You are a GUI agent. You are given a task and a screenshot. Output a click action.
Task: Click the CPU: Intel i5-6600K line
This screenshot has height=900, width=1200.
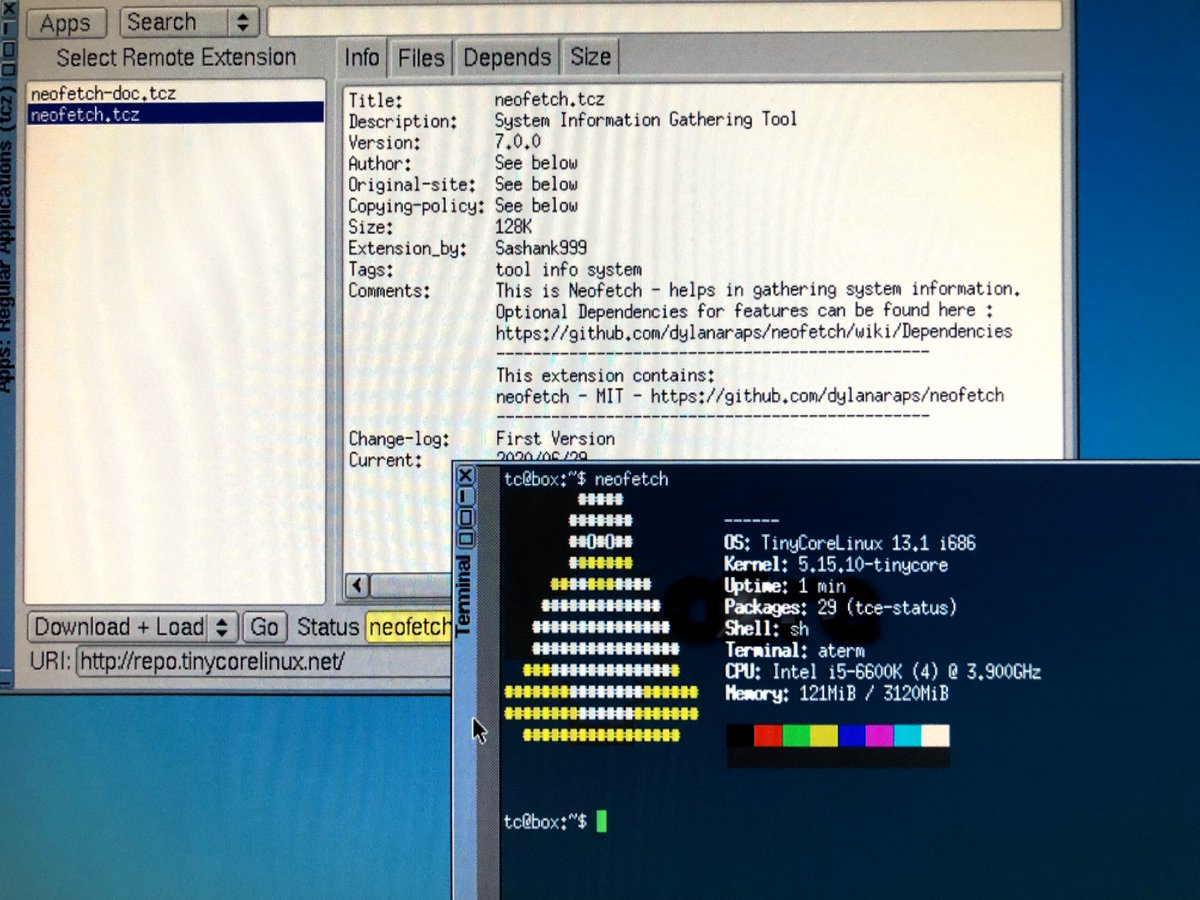[x=882, y=672]
